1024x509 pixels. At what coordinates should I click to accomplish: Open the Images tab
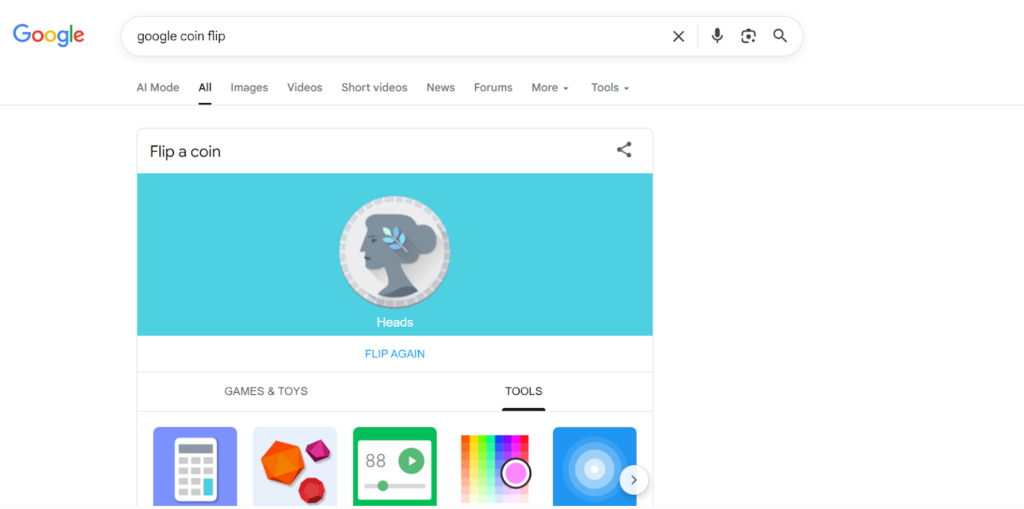click(249, 88)
